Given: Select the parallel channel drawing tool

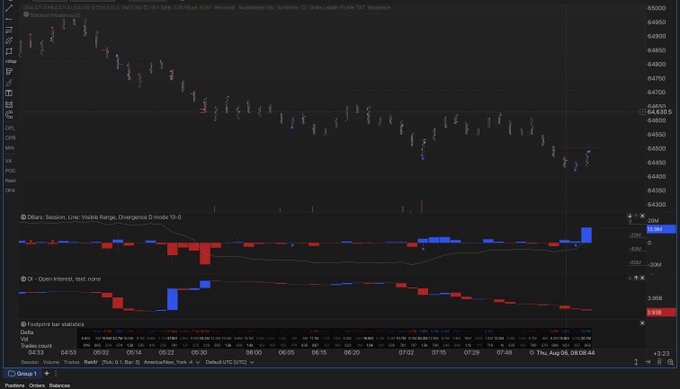Looking at the screenshot, I should pyautogui.click(x=9, y=40).
